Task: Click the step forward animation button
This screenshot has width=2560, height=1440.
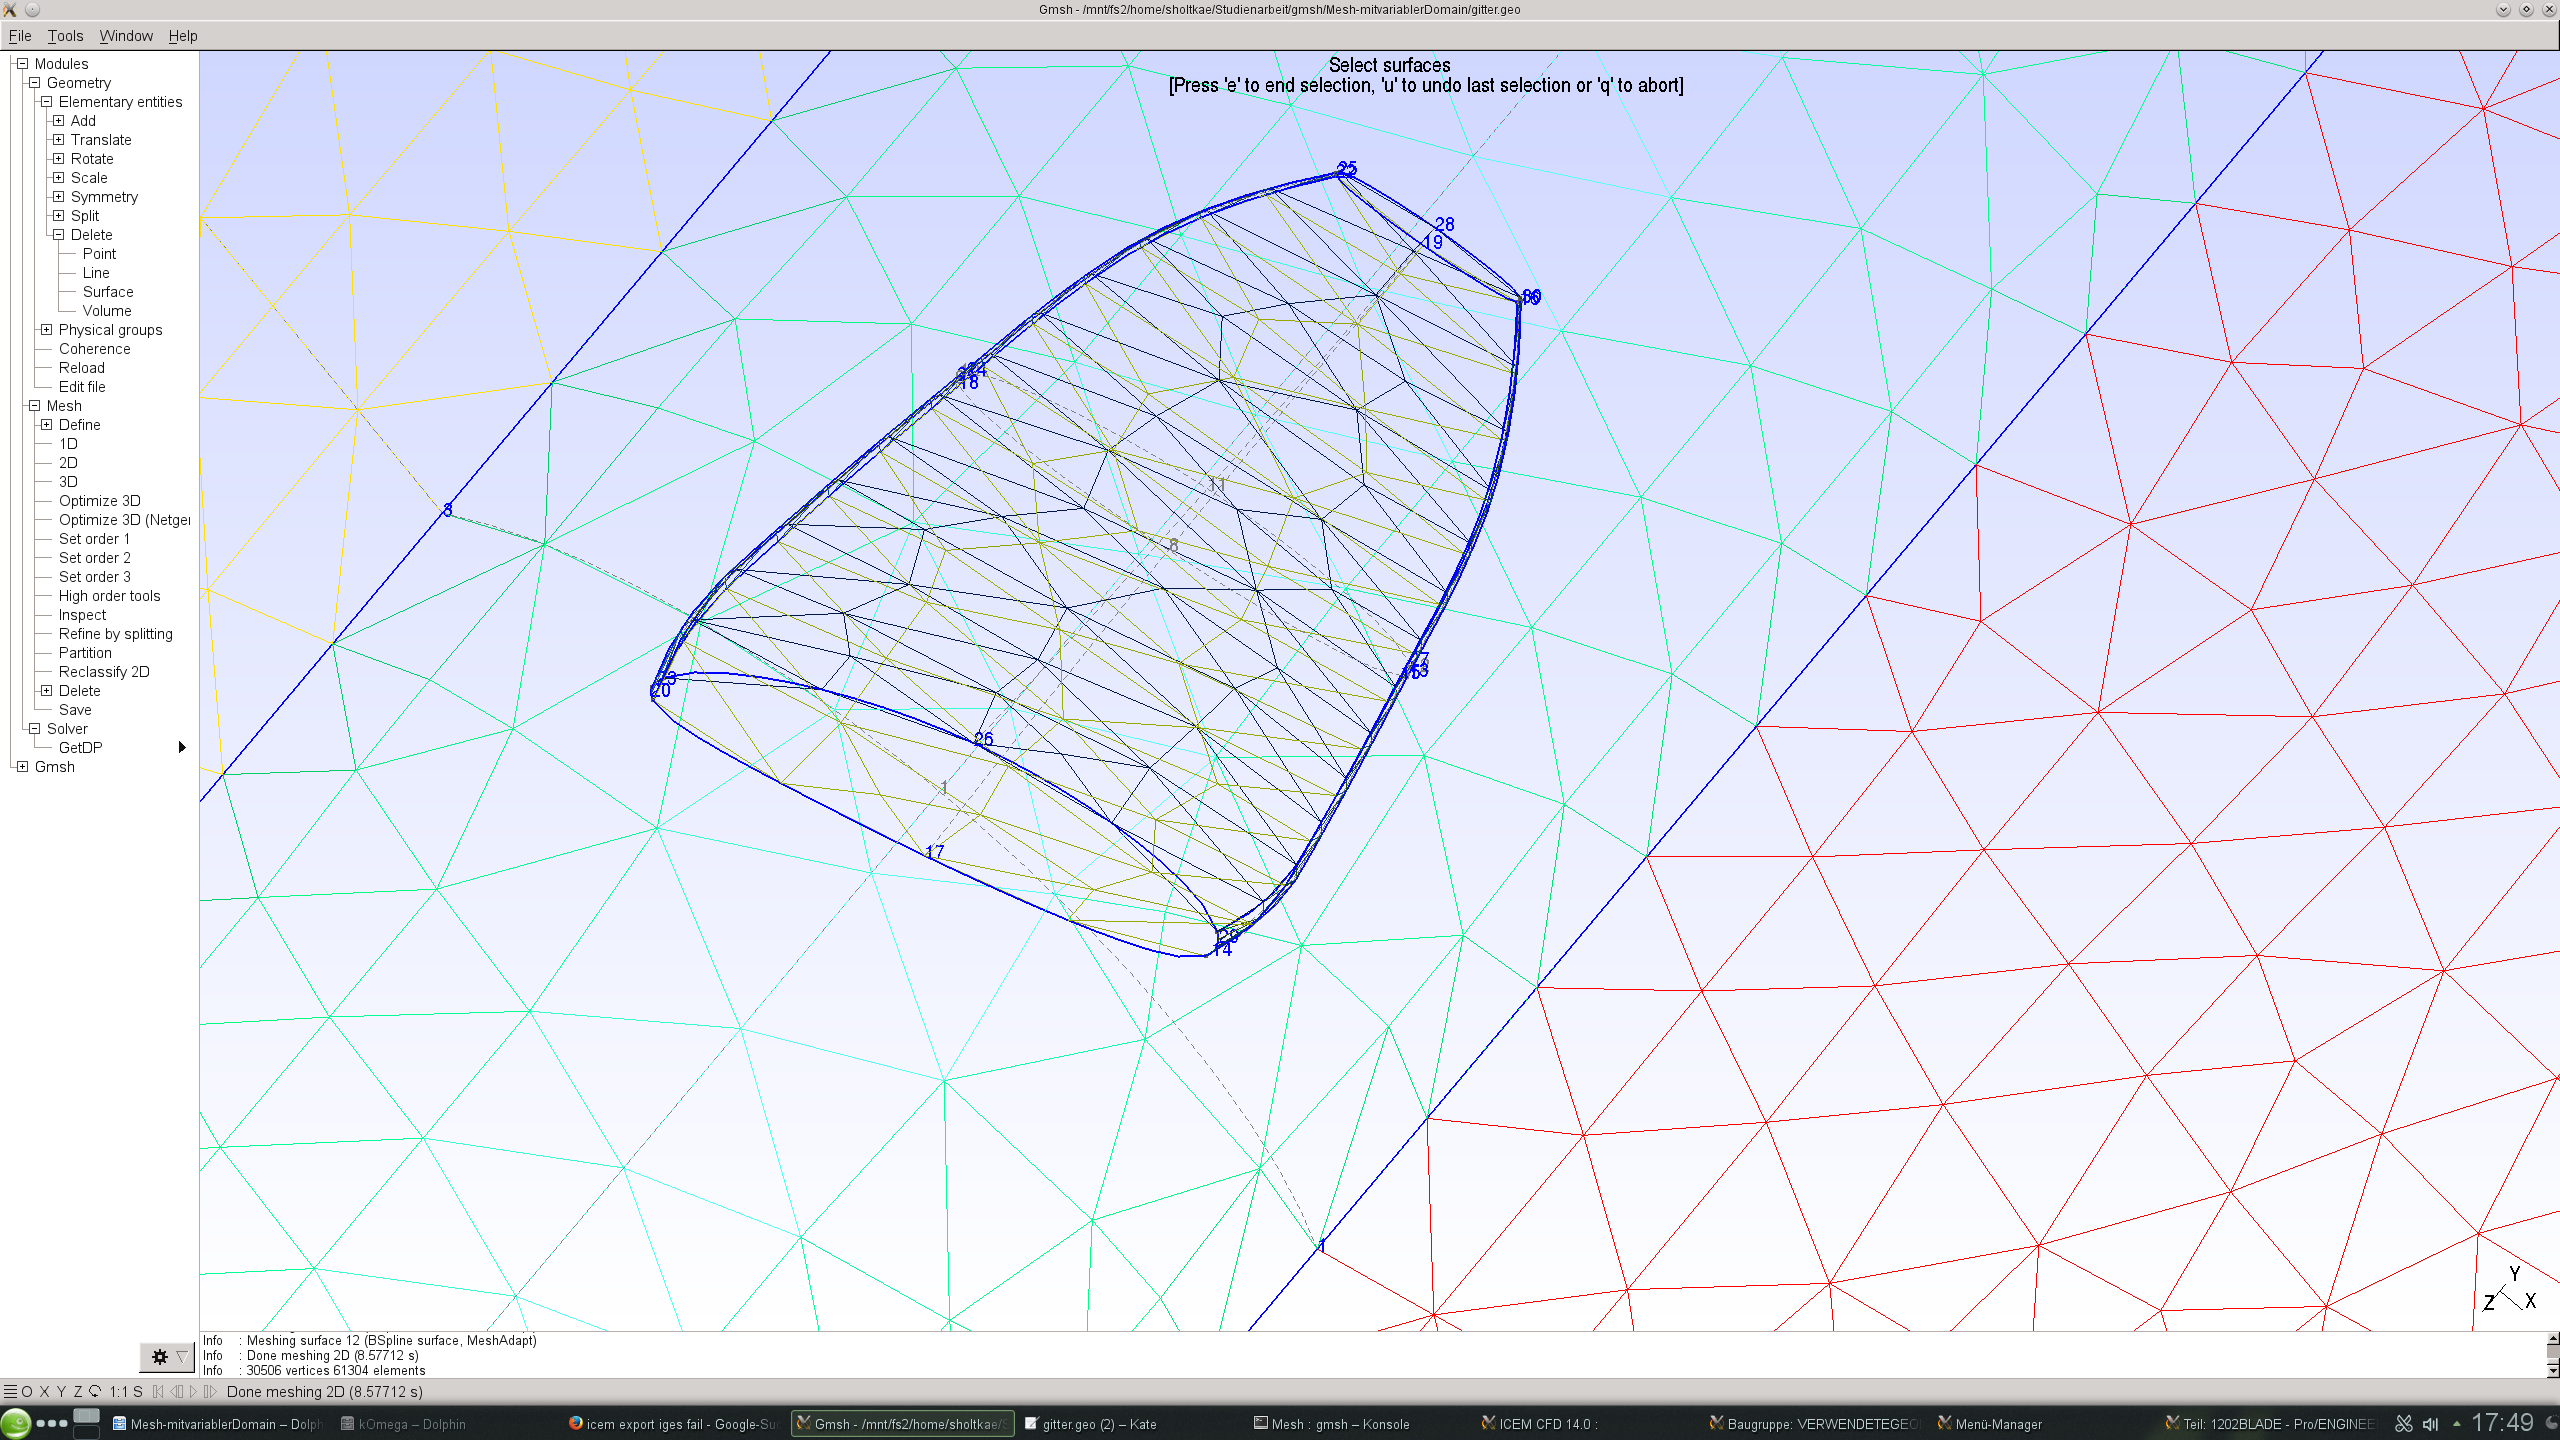Action: coord(210,1391)
